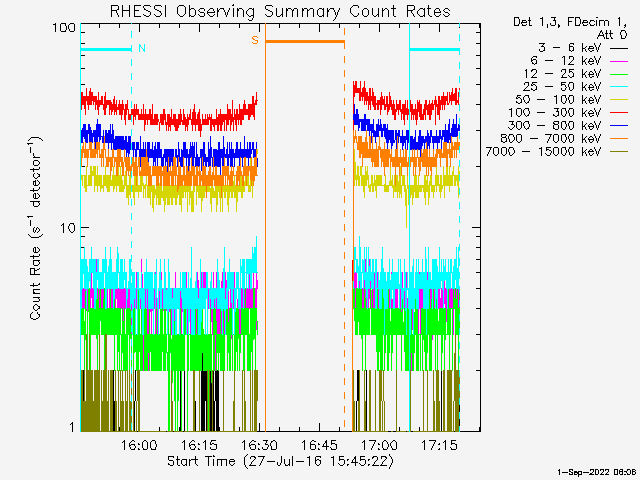Click the orange S interval horizontal bar
This screenshot has height=480, width=640.
click(x=305, y=41)
